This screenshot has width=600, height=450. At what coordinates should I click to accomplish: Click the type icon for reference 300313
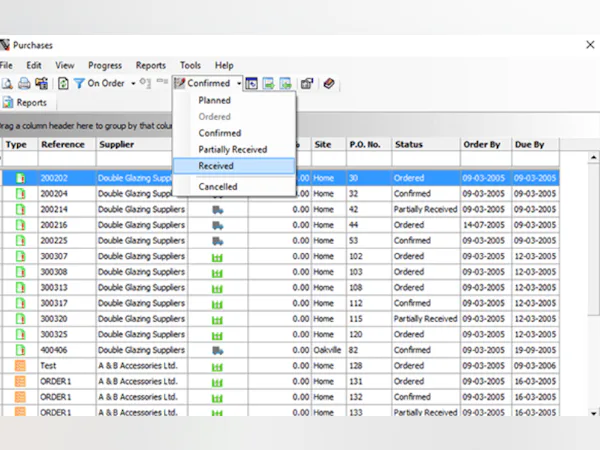20,287
